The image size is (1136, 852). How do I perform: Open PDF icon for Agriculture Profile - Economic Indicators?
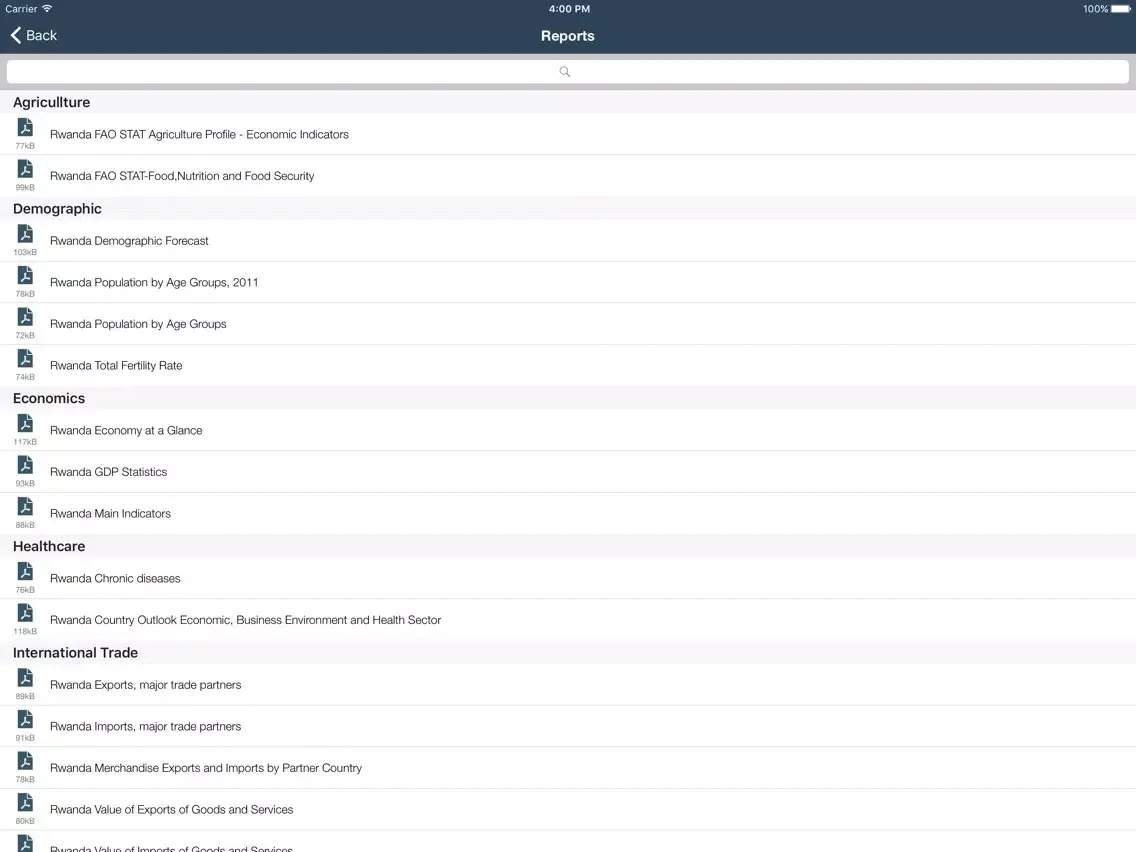[x=25, y=128]
